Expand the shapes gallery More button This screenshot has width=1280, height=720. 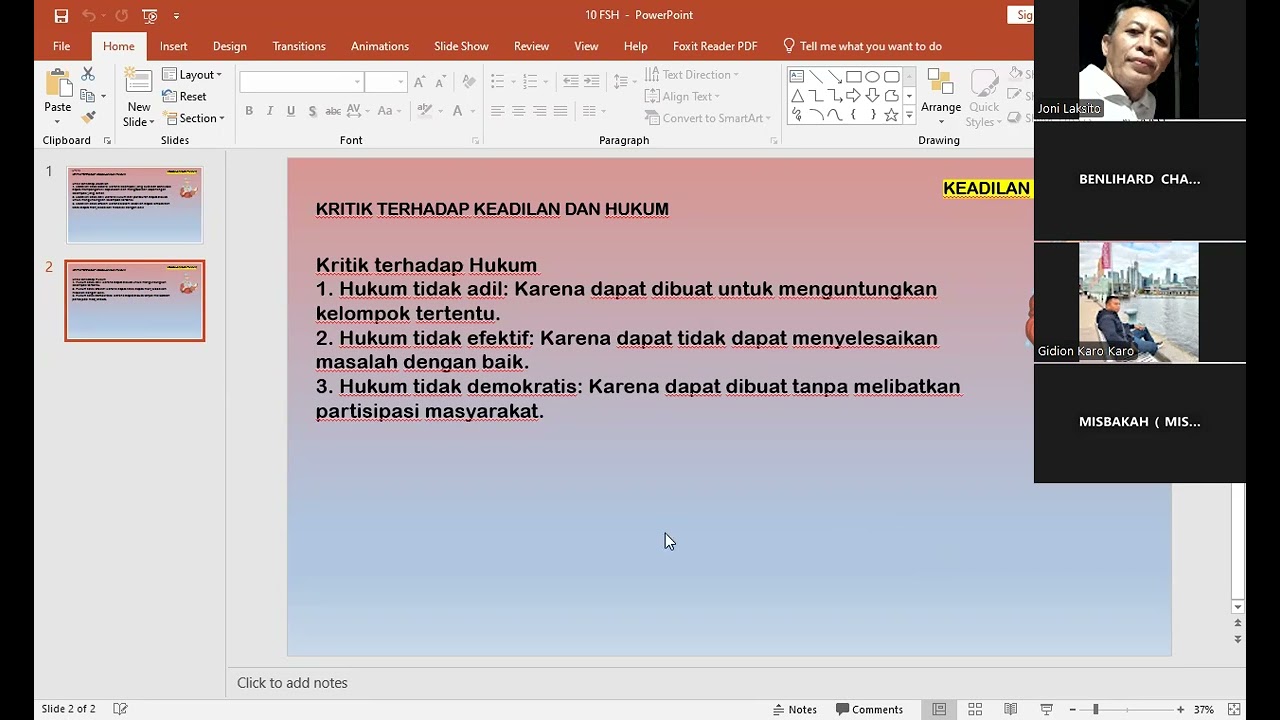click(x=909, y=116)
